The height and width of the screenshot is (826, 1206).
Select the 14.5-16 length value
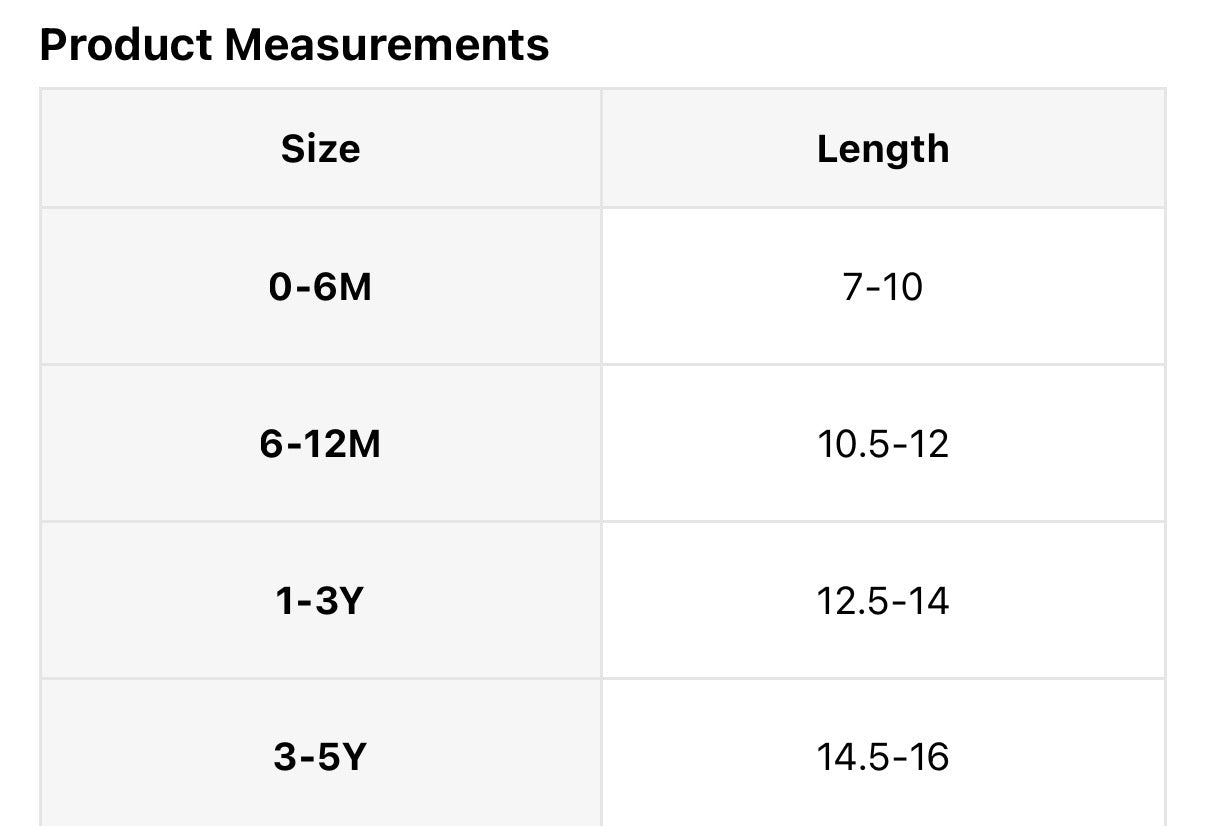(x=882, y=757)
